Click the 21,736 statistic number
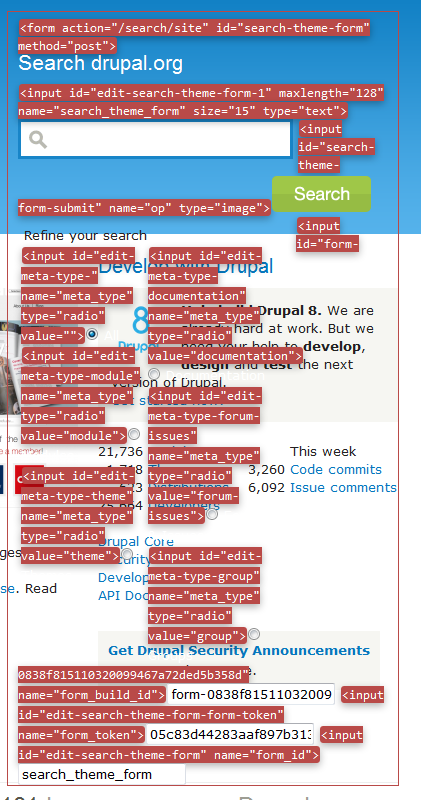Image resolution: width=421 pixels, height=800 pixels. point(120,452)
